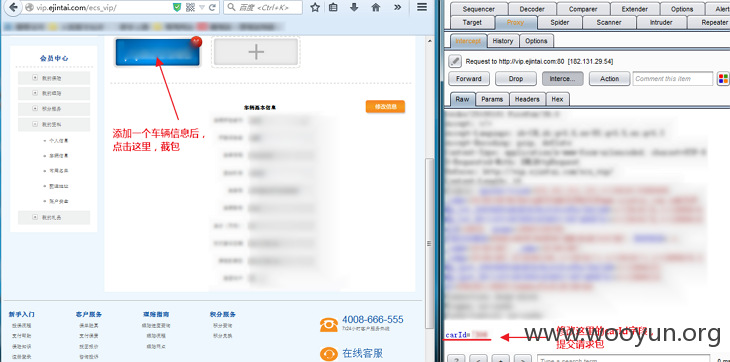This screenshot has width=730, height=362.
Task: Open the bookmarks list icon next to star
Action: tap(333, 7)
